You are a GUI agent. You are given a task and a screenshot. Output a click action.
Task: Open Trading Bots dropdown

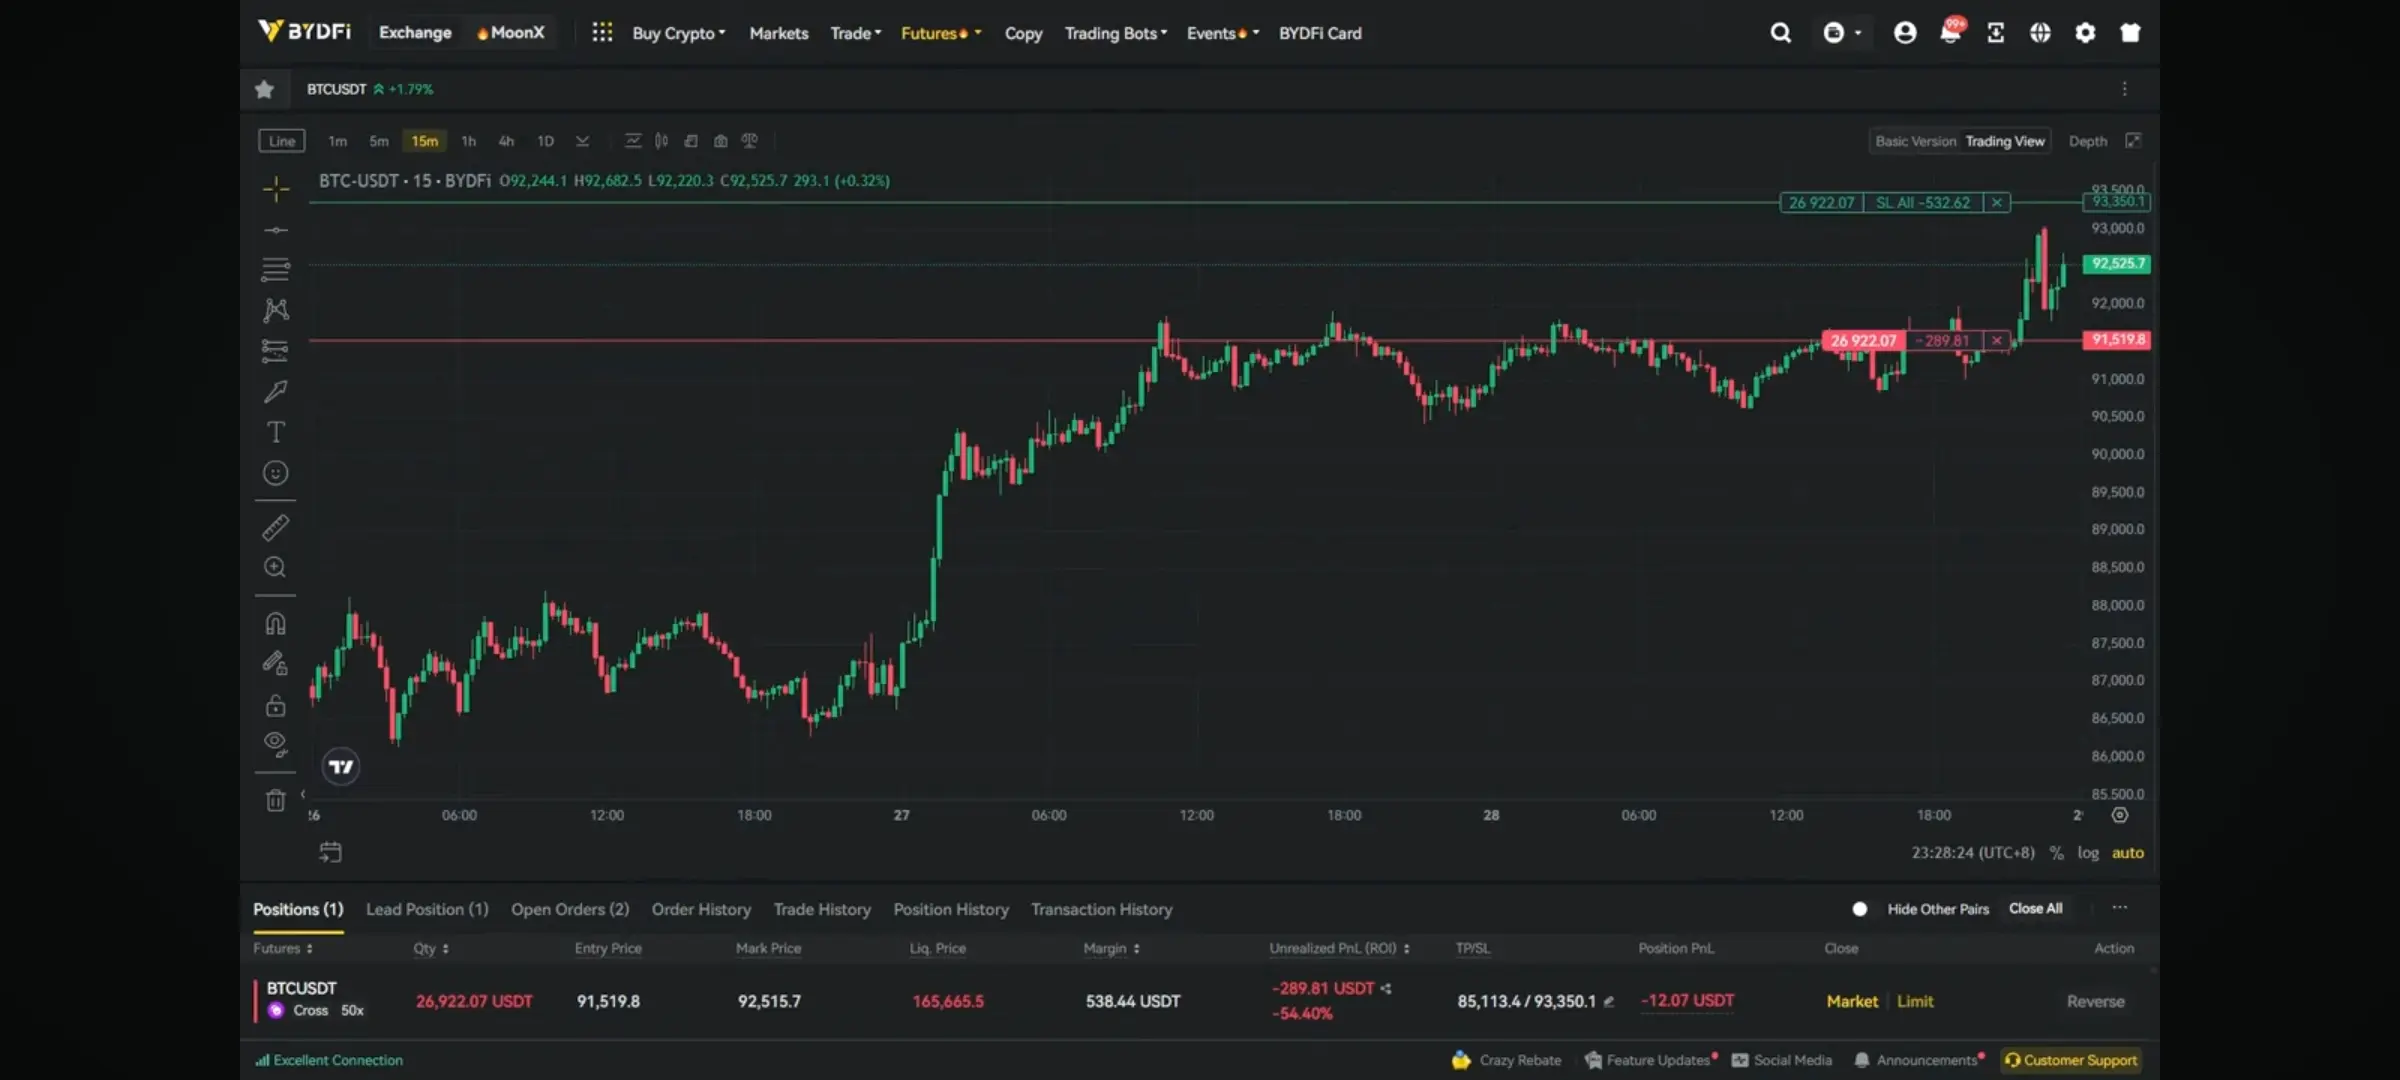pos(1115,33)
